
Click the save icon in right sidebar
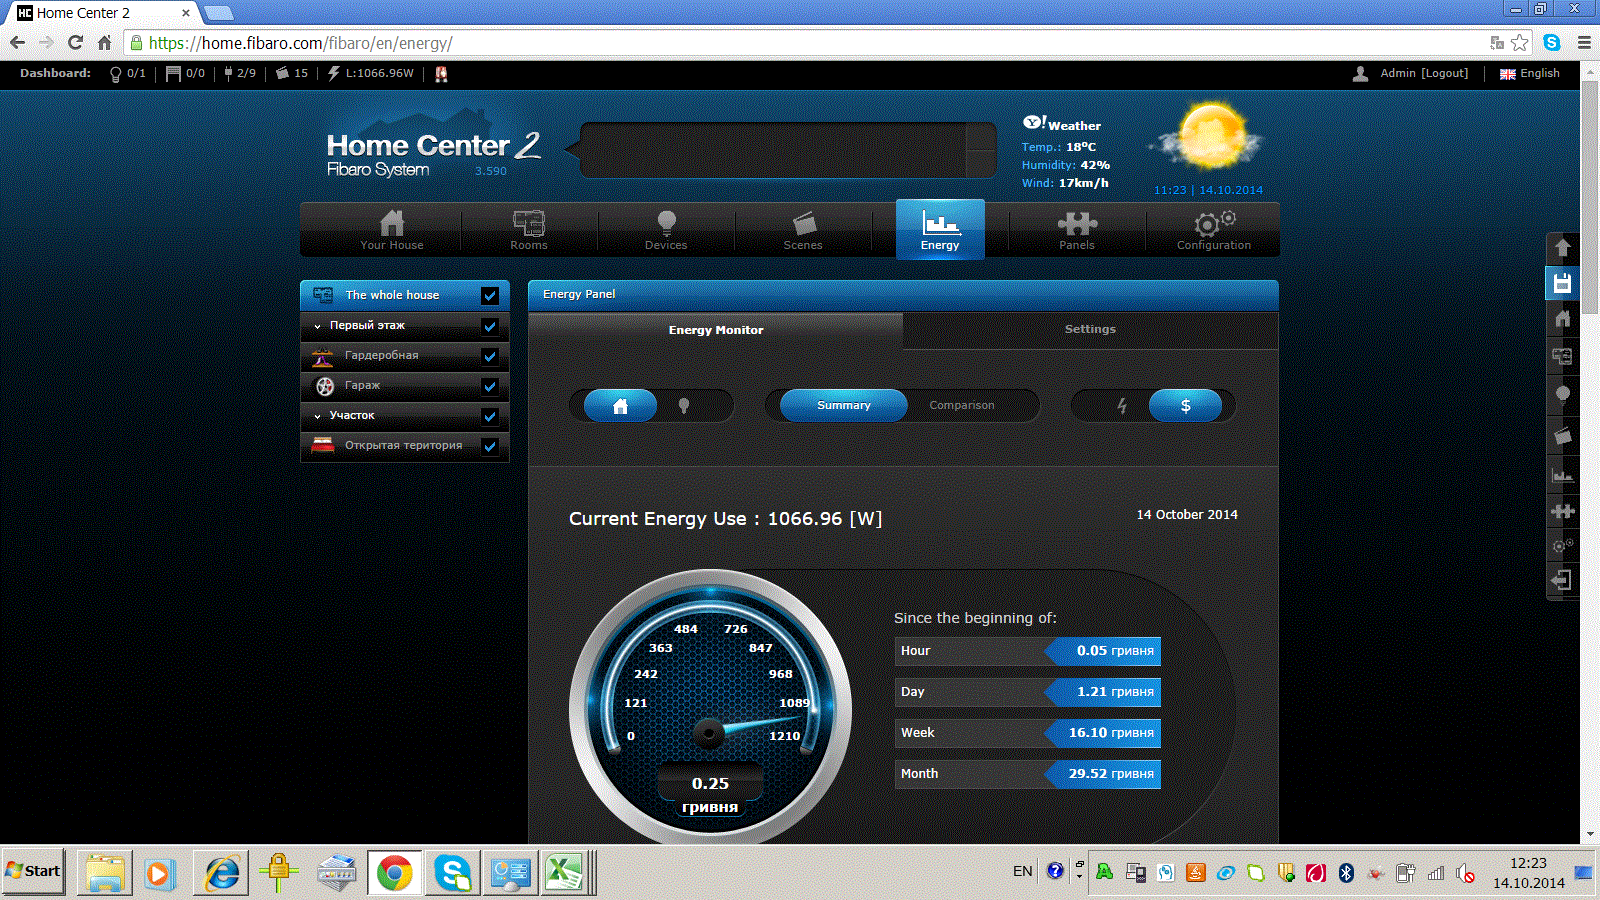tap(1562, 283)
